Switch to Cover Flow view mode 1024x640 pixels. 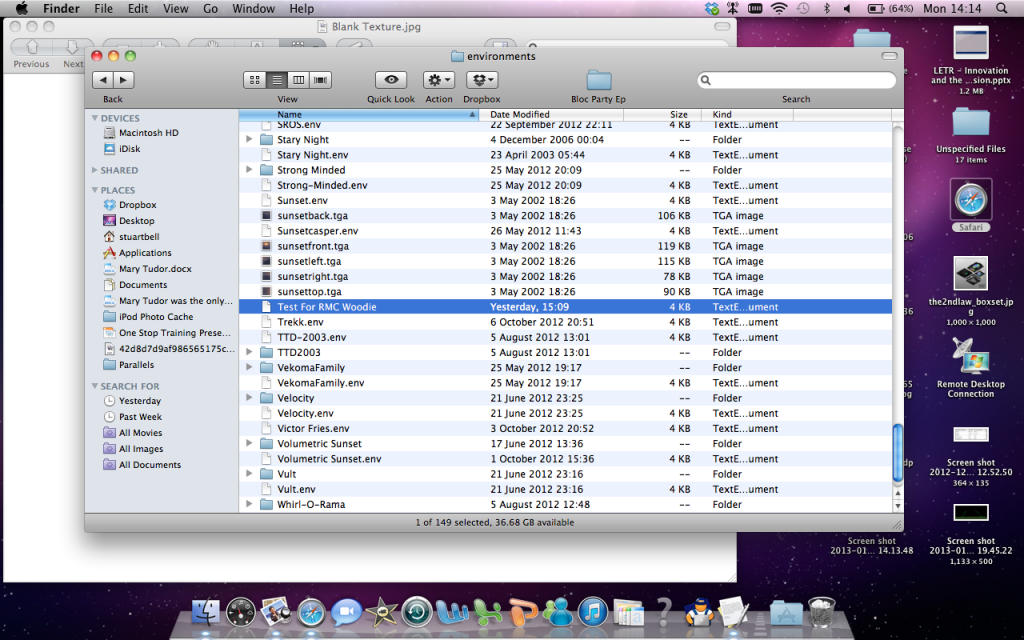(x=321, y=80)
